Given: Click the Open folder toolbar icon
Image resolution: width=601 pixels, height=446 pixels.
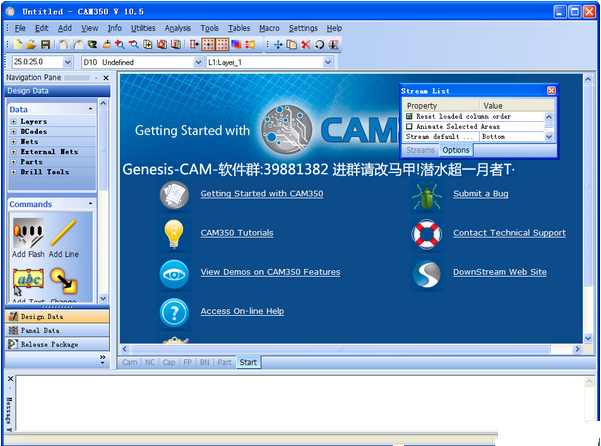Looking at the screenshot, I should [x=31, y=45].
